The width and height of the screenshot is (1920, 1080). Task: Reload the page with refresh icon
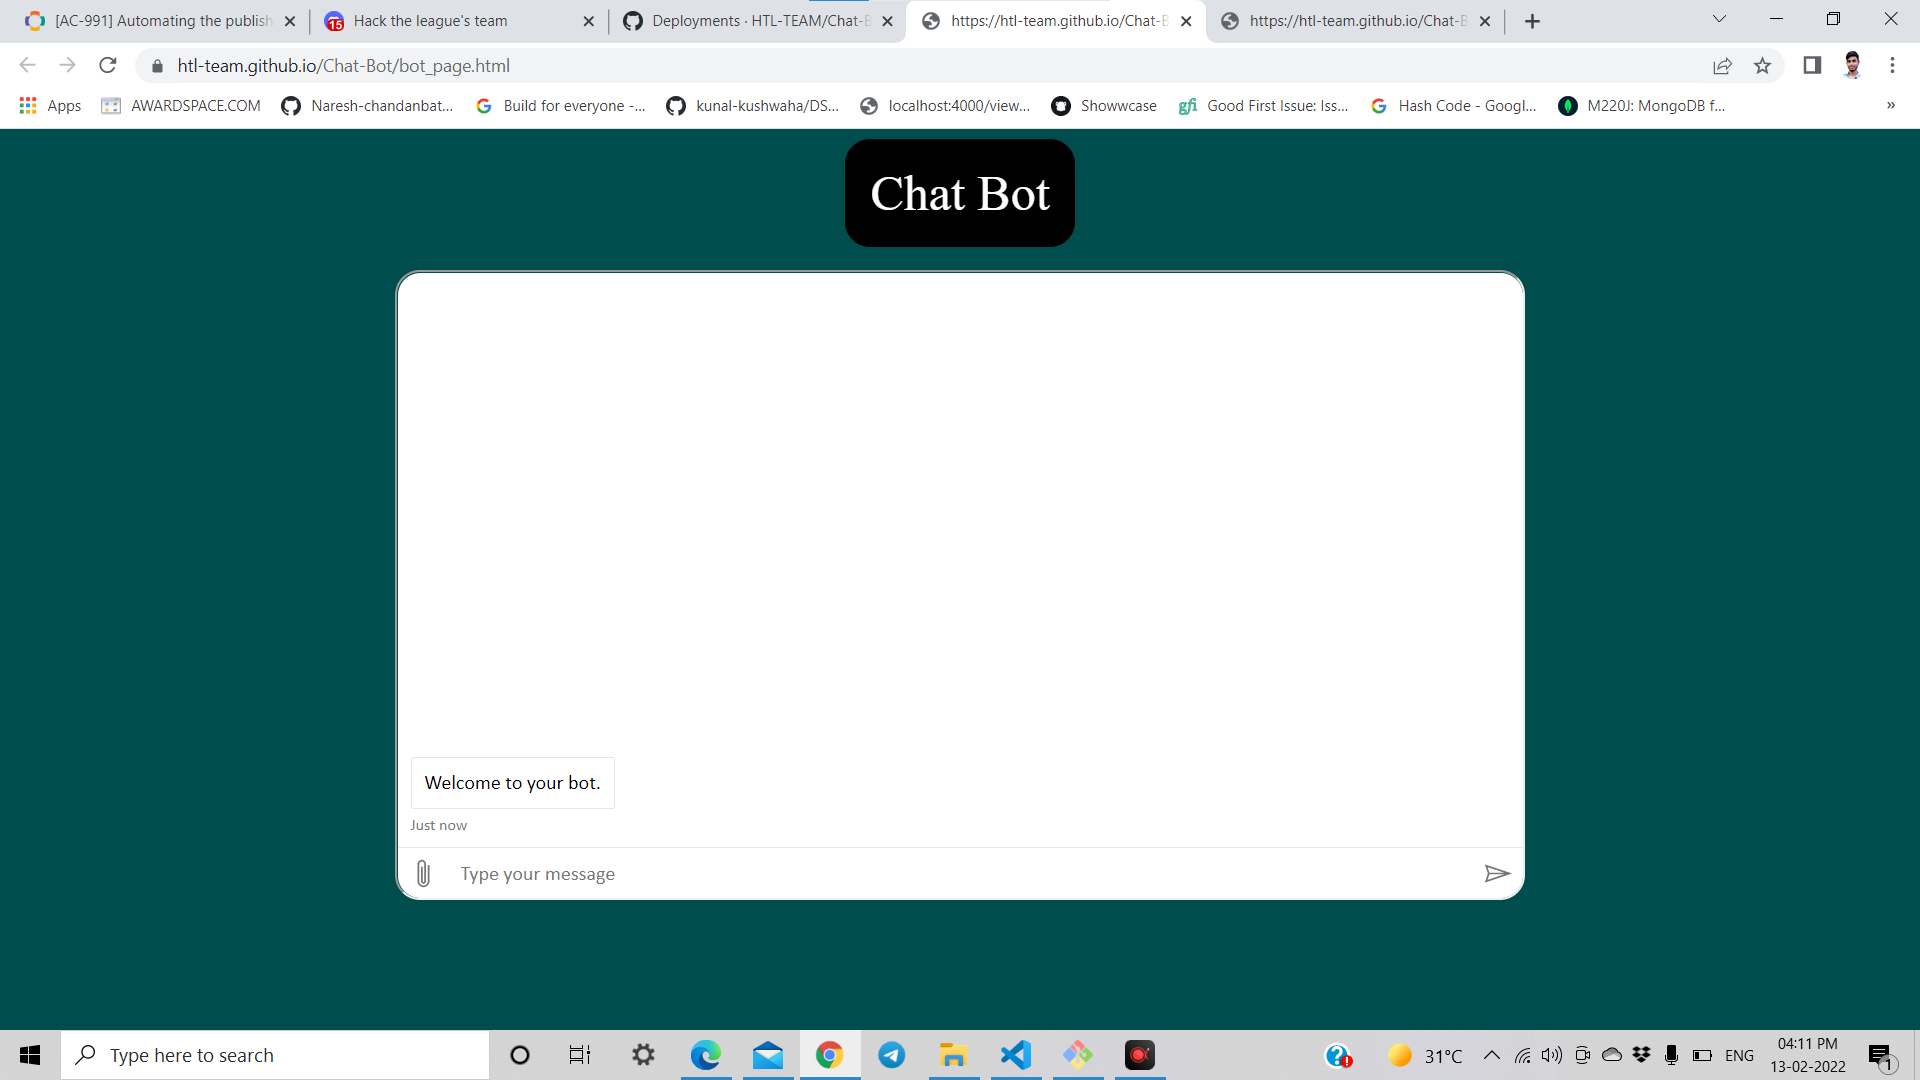pyautogui.click(x=108, y=66)
